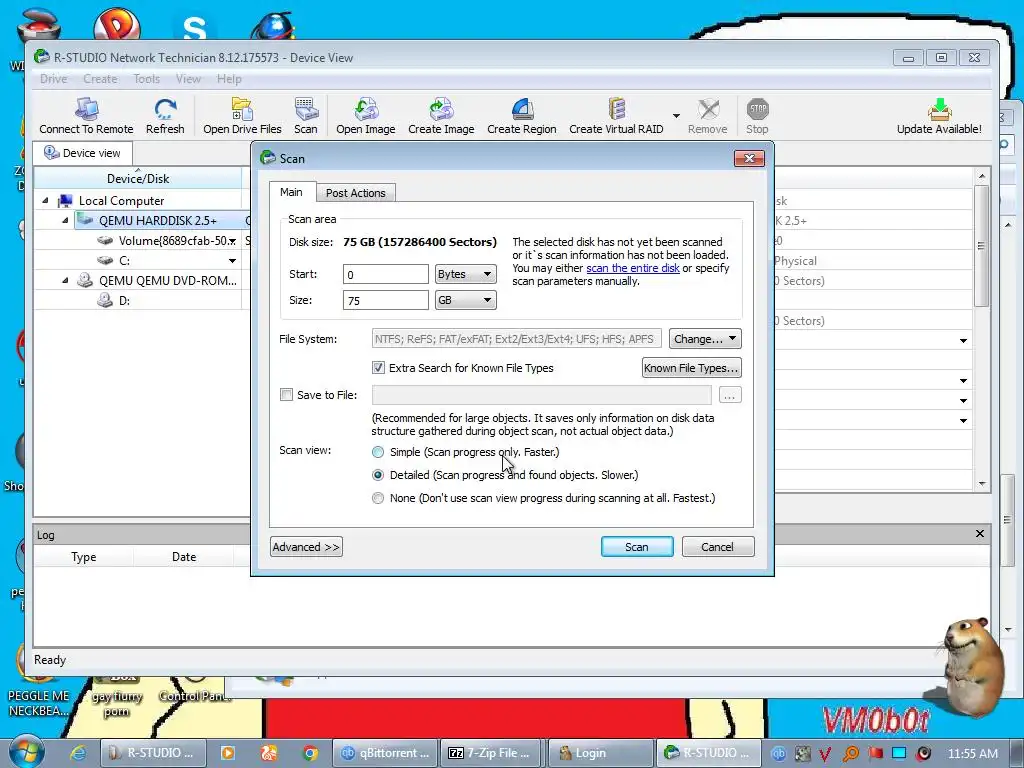Select None scan view option
The image size is (1024, 768).
[x=377, y=498]
